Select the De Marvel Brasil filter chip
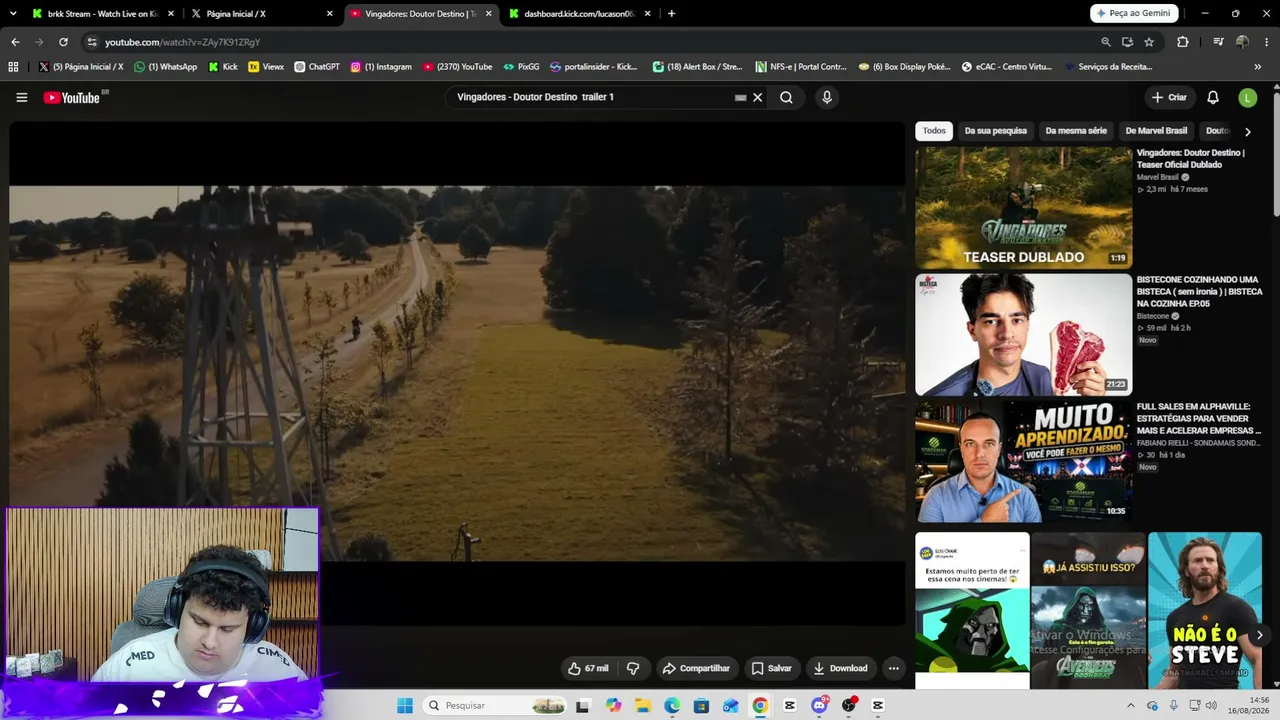 (1156, 131)
